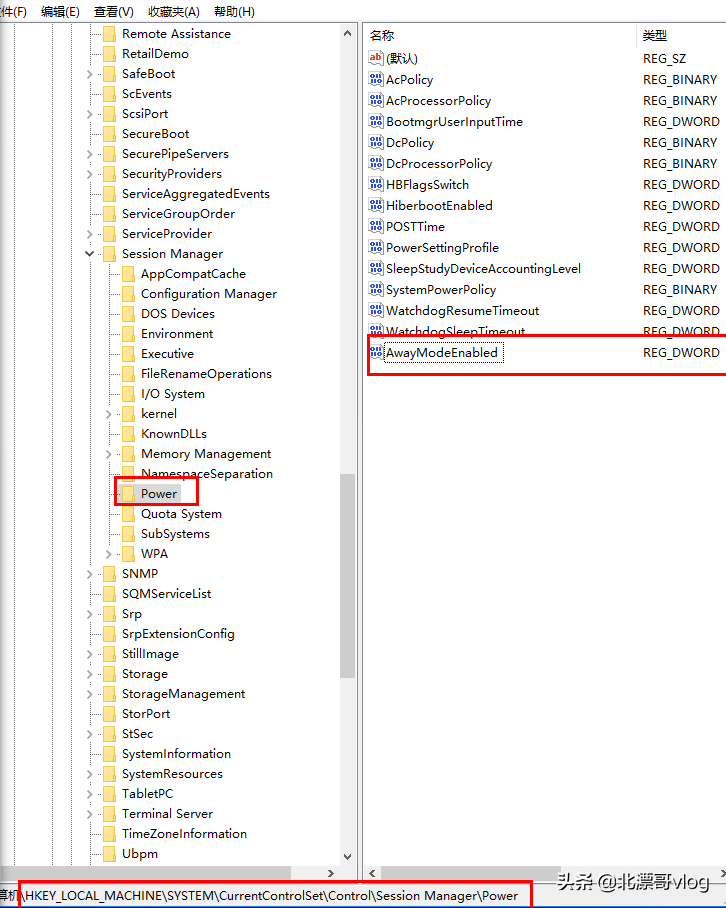Select the ServiceGroupOrder key
This screenshot has height=908, width=726.
(x=178, y=214)
